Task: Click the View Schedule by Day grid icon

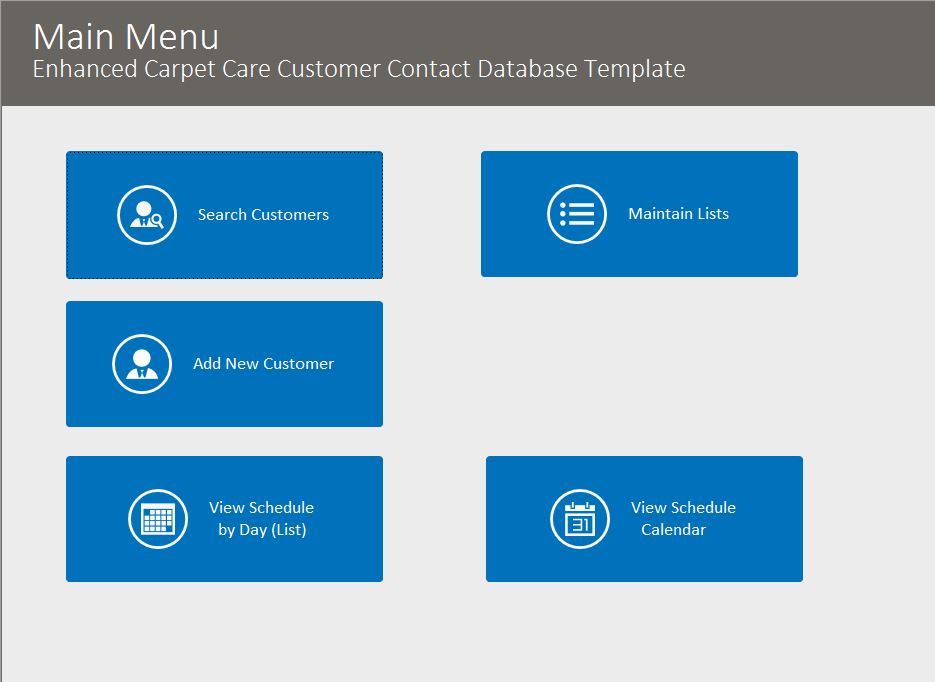Action: (x=158, y=519)
